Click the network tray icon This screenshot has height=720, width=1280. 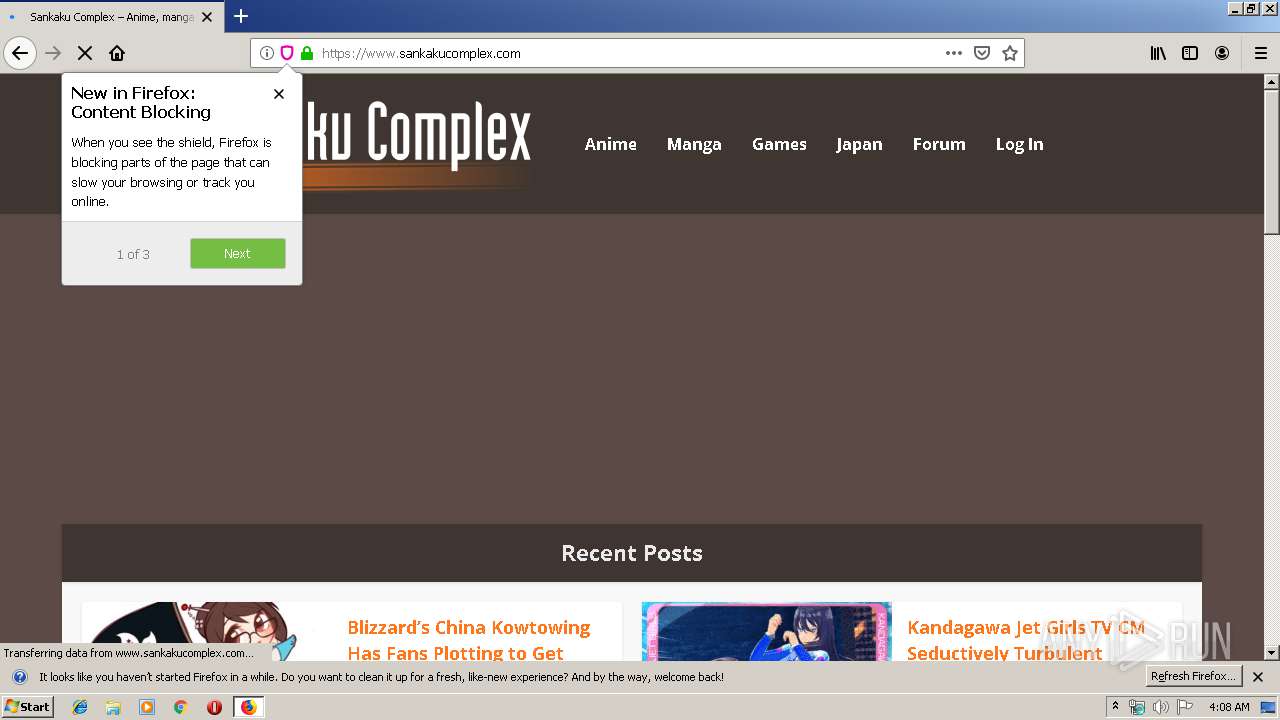(x=1137, y=707)
